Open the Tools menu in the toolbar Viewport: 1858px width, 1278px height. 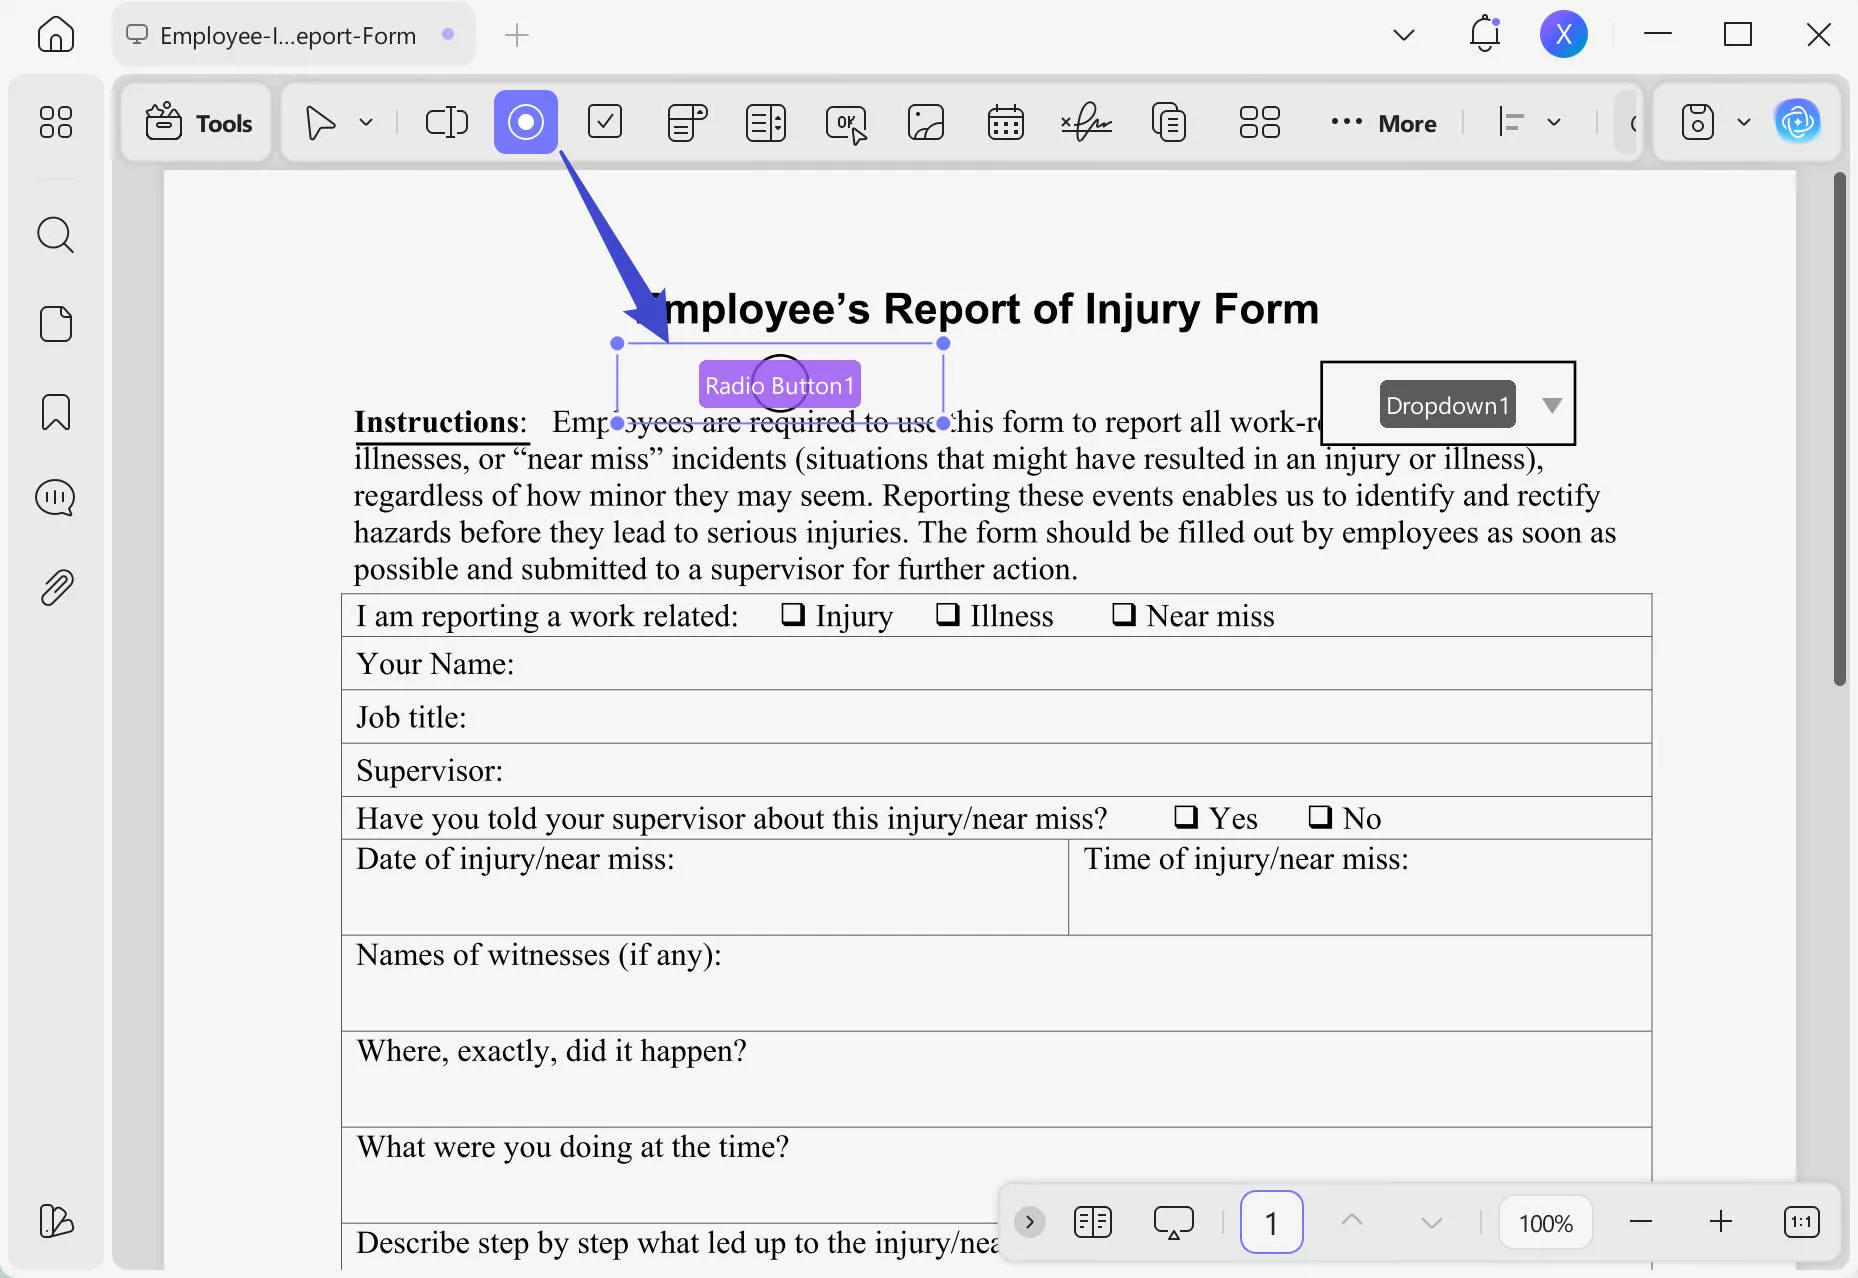pyautogui.click(x=196, y=122)
